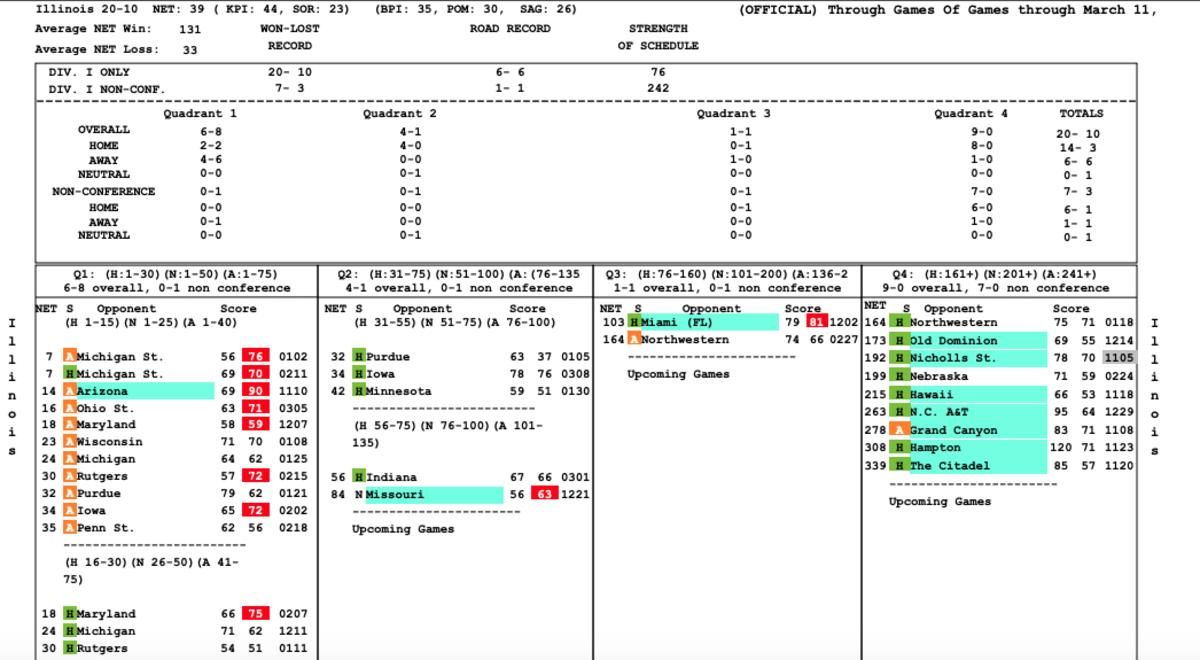Click the "WON-LOST RECORD" heading
The width and height of the screenshot is (1200, 660).
pos(290,38)
